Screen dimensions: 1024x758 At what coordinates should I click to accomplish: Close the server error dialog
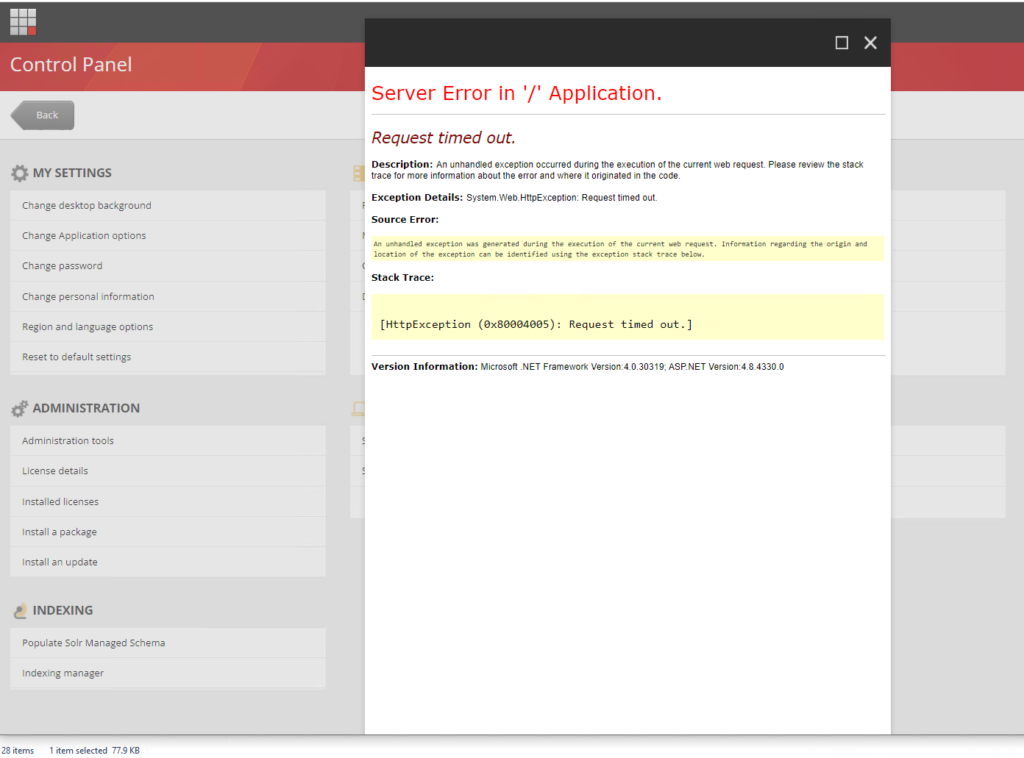(871, 43)
